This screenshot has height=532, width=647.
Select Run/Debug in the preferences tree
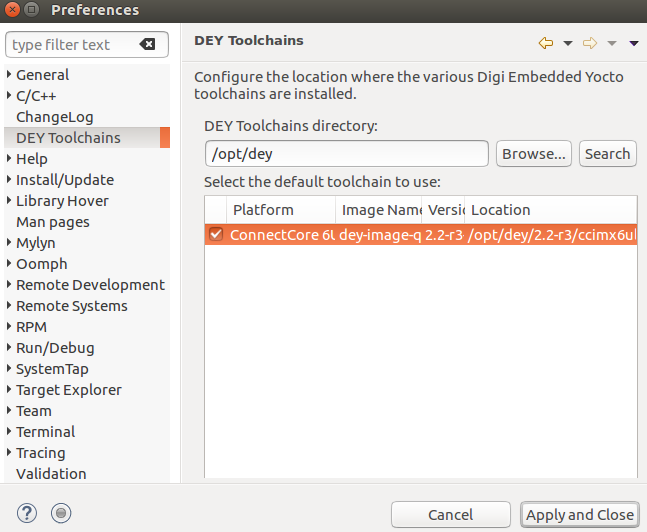55,348
